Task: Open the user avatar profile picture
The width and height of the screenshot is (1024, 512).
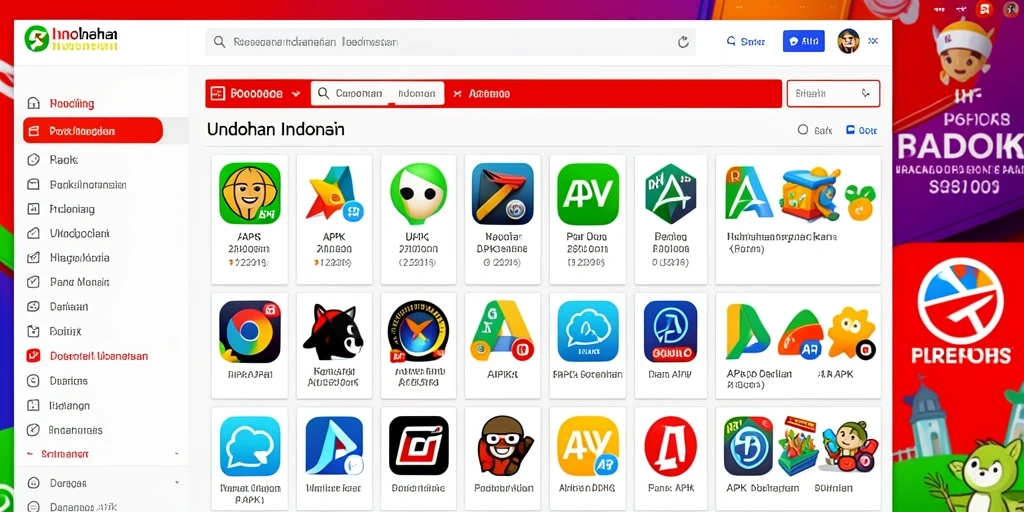Action: pos(848,41)
